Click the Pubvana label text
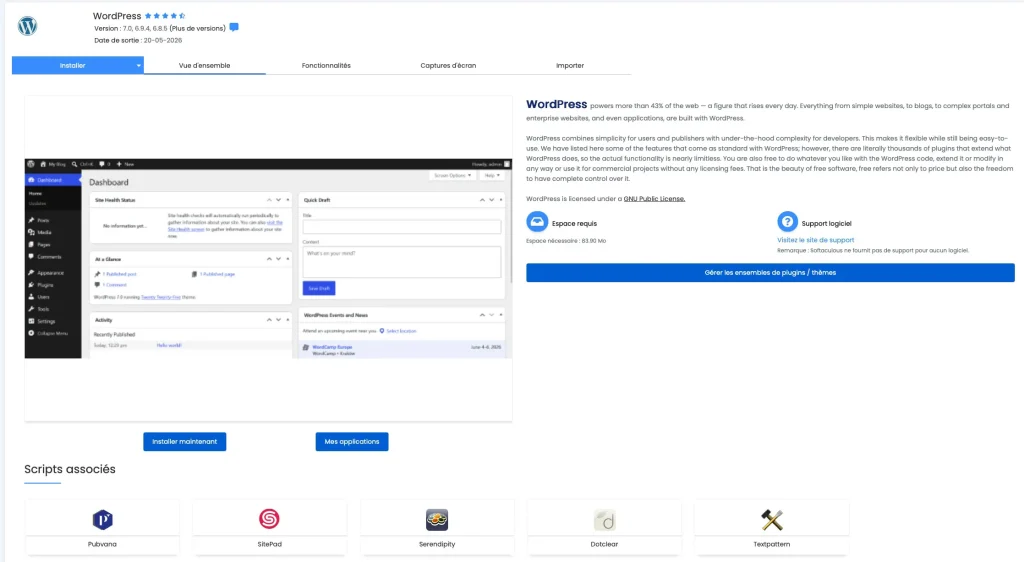Viewport: 1024px width, 562px height. (x=102, y=544)
